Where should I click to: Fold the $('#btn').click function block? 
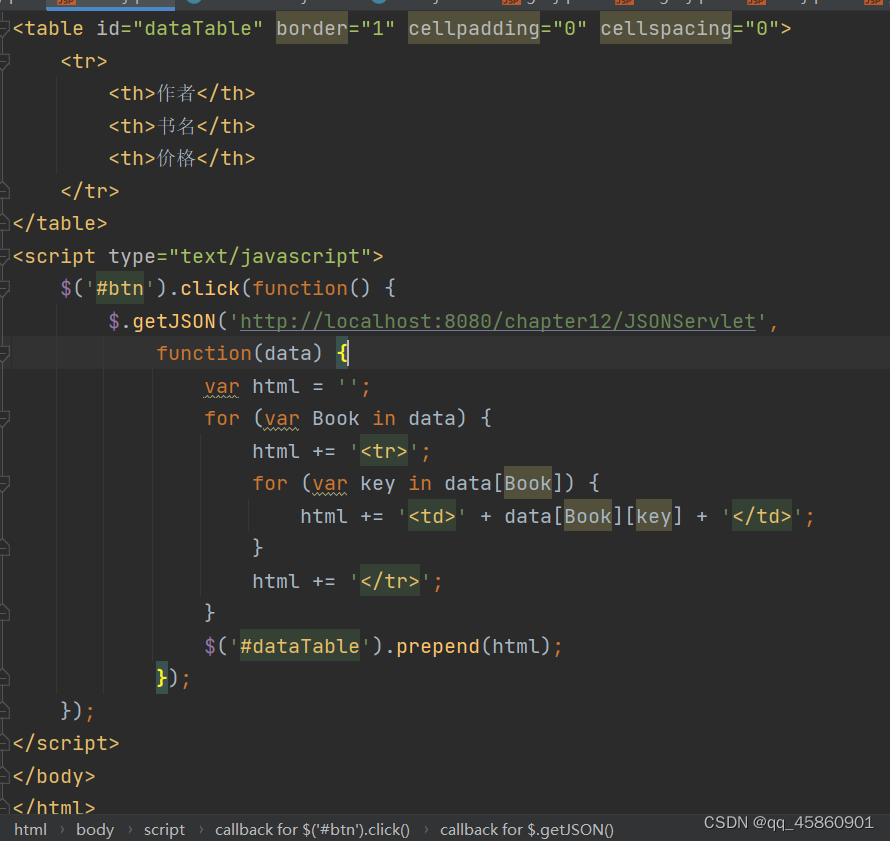tap(4, 288)
